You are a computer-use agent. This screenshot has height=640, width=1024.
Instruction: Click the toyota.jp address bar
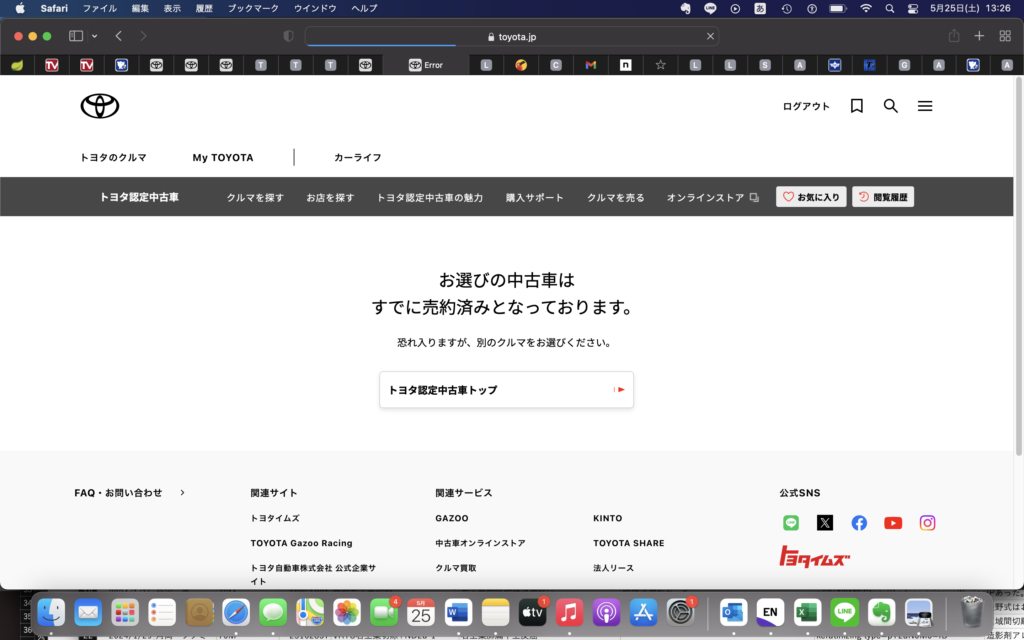[510, 36]
